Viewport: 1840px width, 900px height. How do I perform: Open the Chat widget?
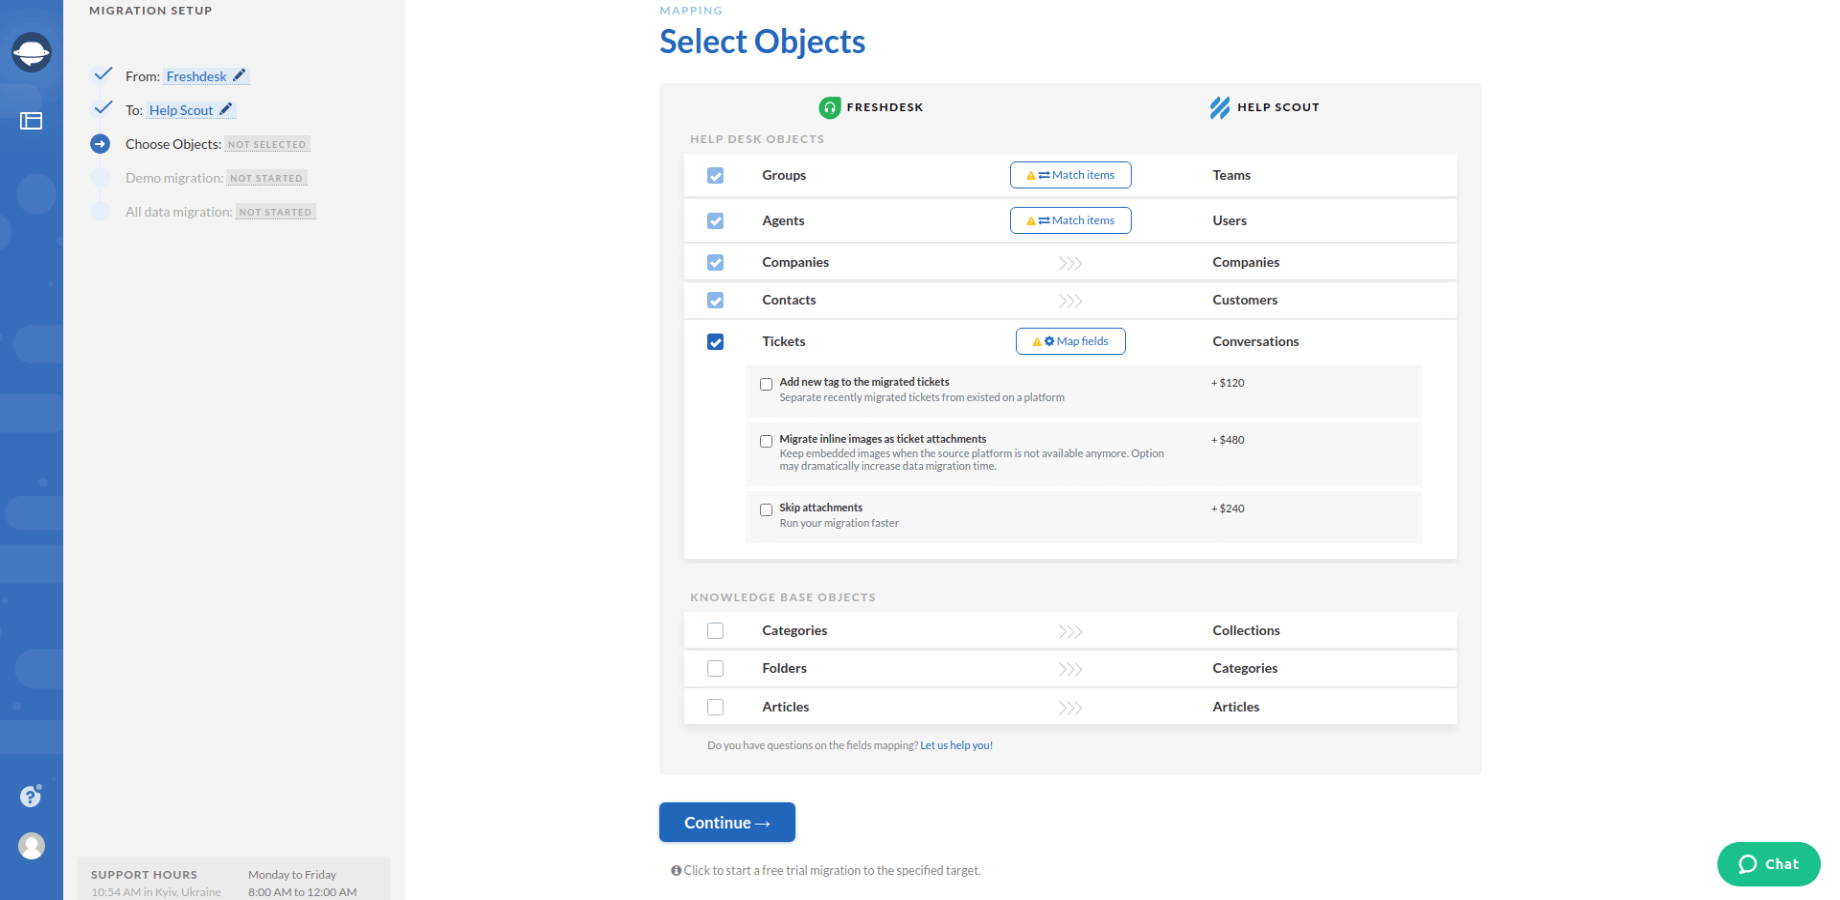(1768, 864)
